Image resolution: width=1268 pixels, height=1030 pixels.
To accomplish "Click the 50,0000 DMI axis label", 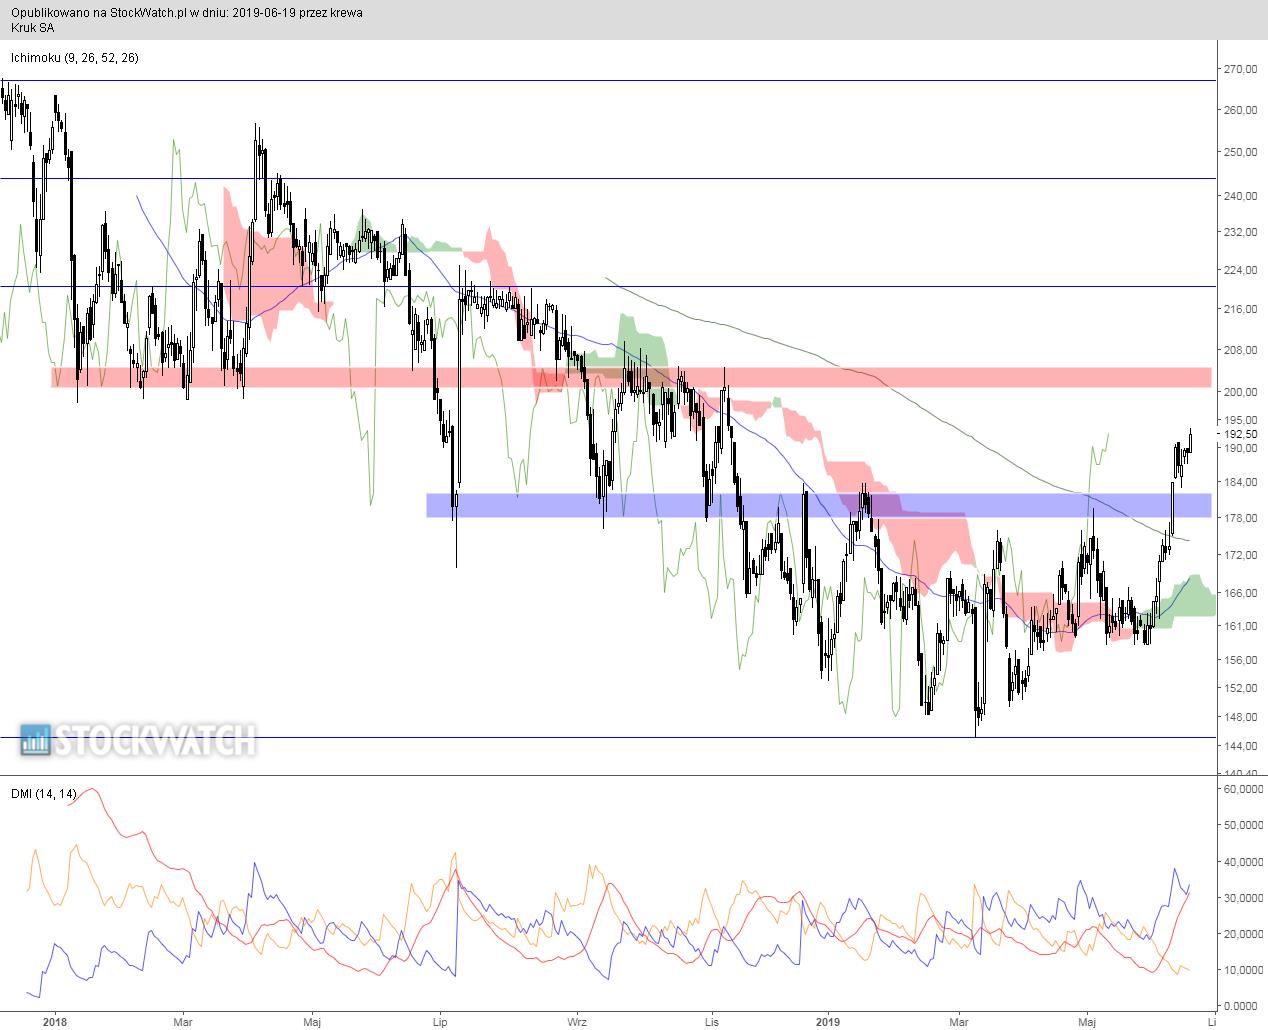I will point(1243,825).
